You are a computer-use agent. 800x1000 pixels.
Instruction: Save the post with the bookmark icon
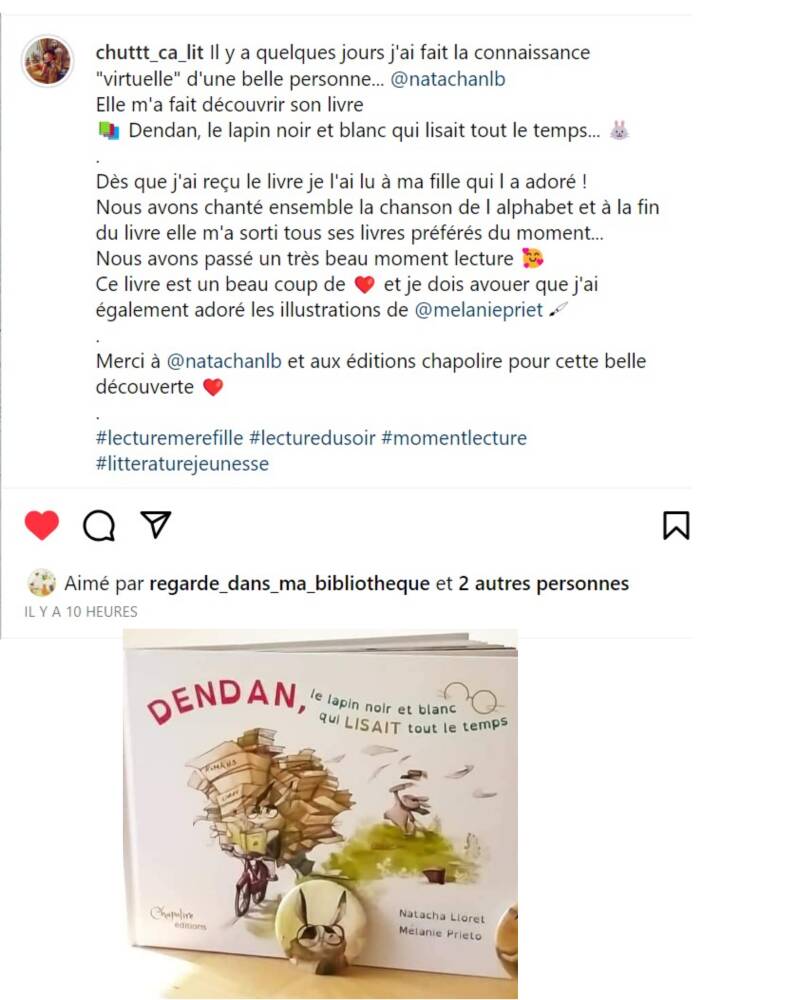(676, 526)
